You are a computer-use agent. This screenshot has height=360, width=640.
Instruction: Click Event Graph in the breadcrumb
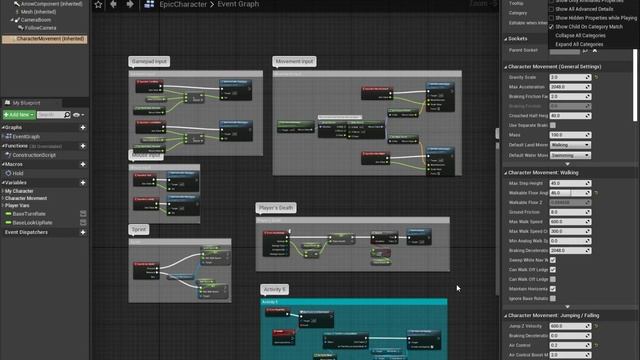tap(238, 4)
